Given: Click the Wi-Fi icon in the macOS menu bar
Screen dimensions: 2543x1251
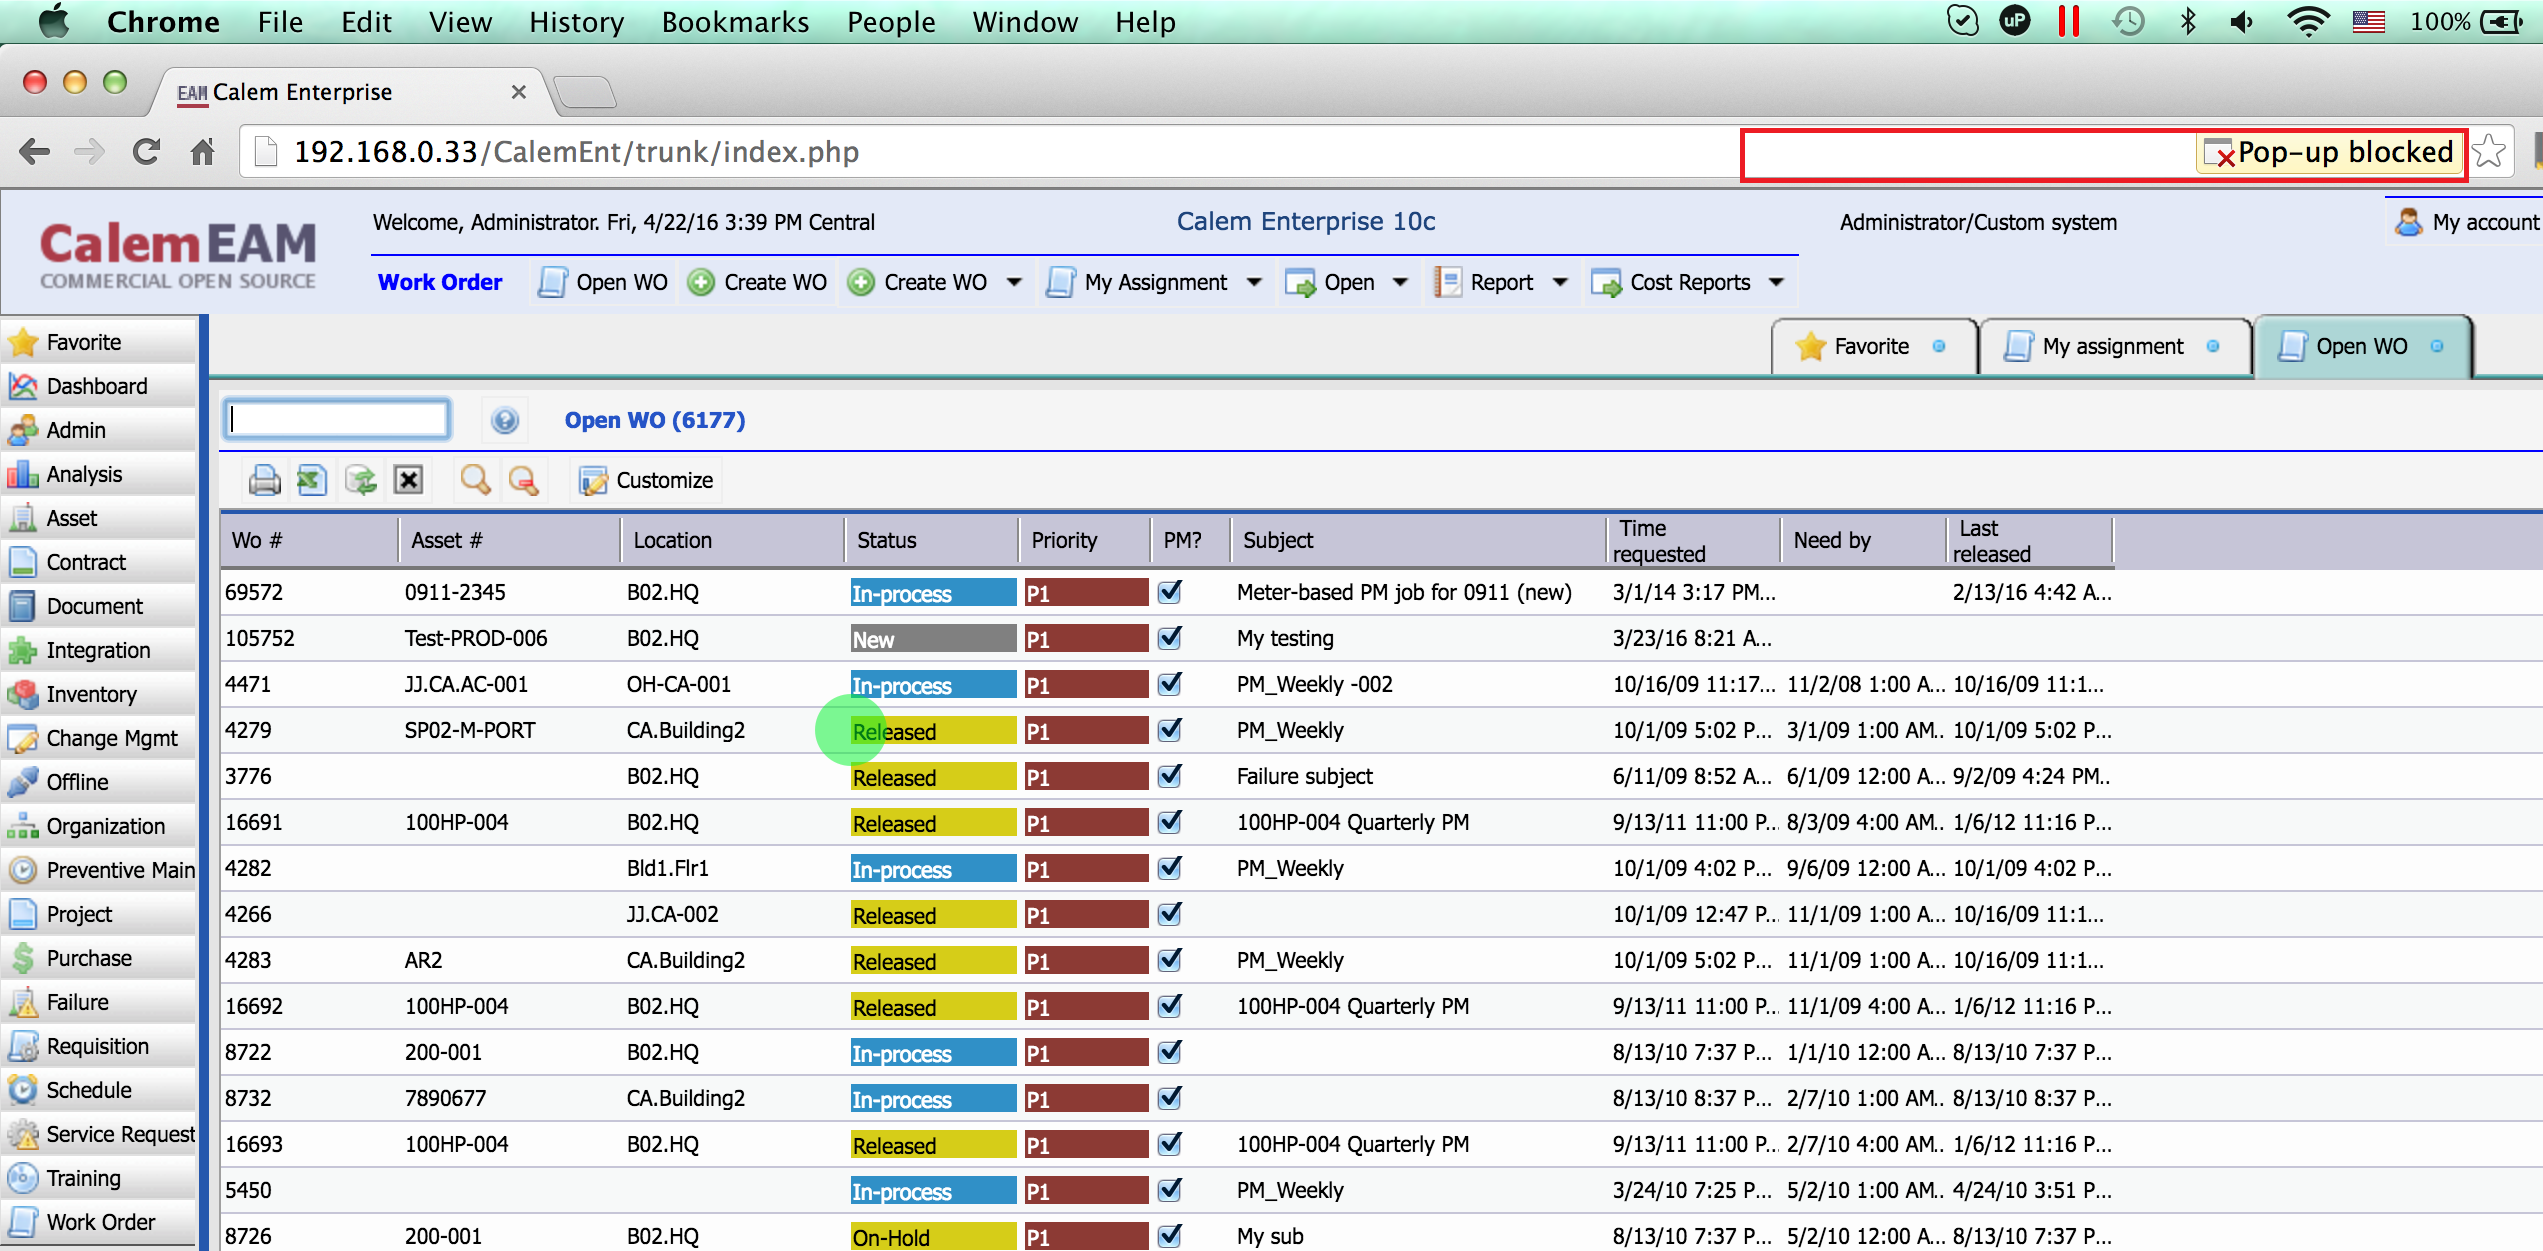Looking at the screenshot, I should (2309, 22).
